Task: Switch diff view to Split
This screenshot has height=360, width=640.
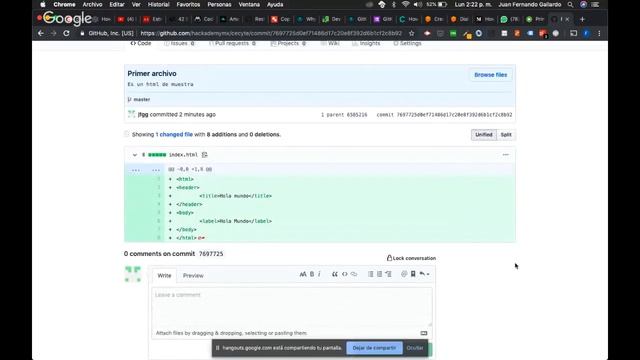Action: tap(506, 135)
